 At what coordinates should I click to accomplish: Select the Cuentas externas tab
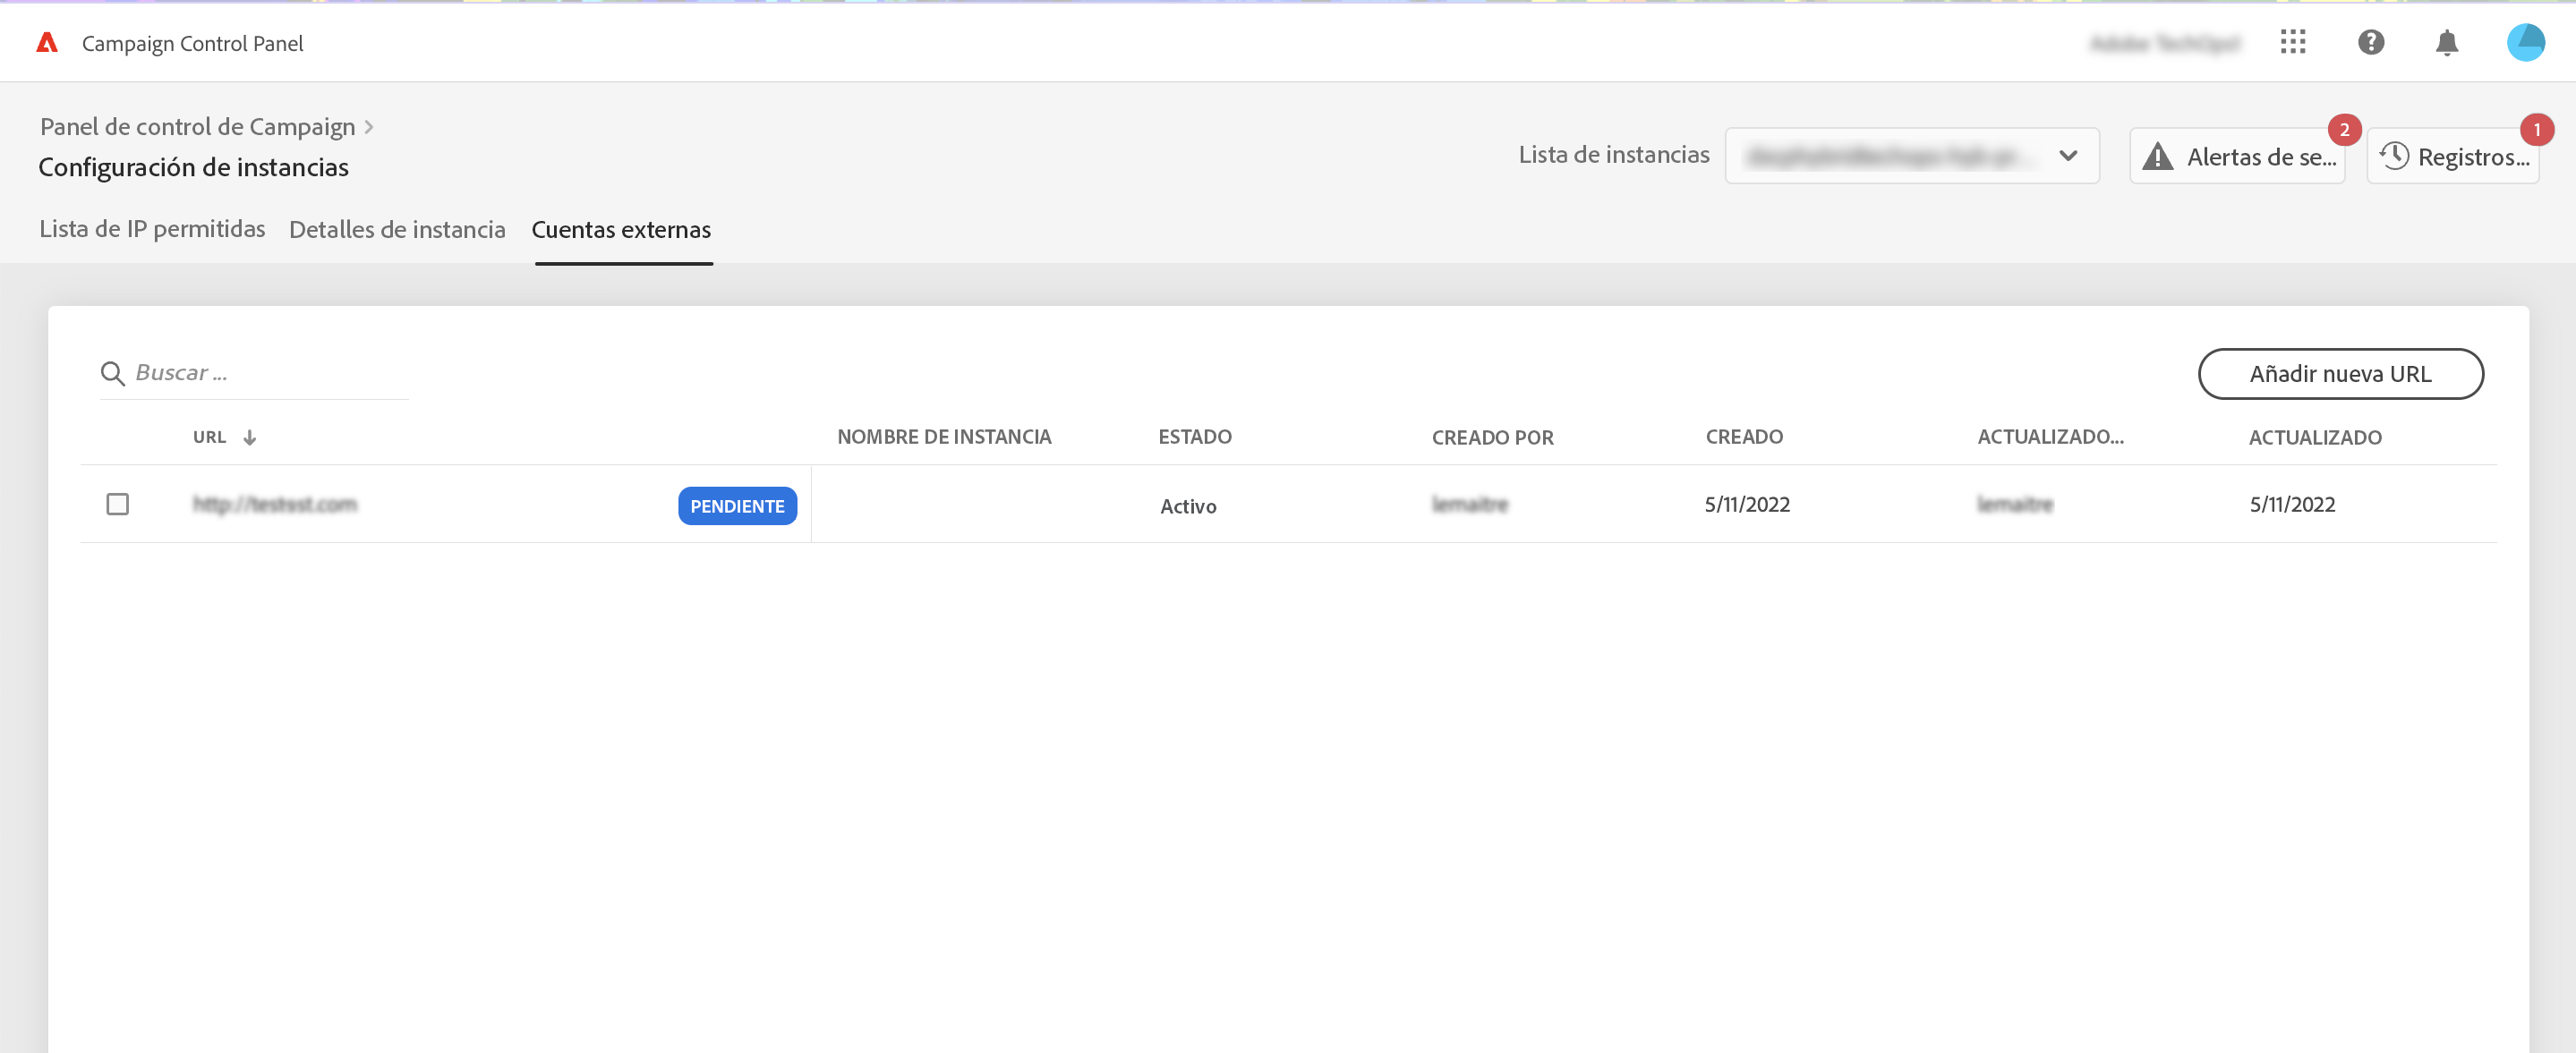point(621,229)
